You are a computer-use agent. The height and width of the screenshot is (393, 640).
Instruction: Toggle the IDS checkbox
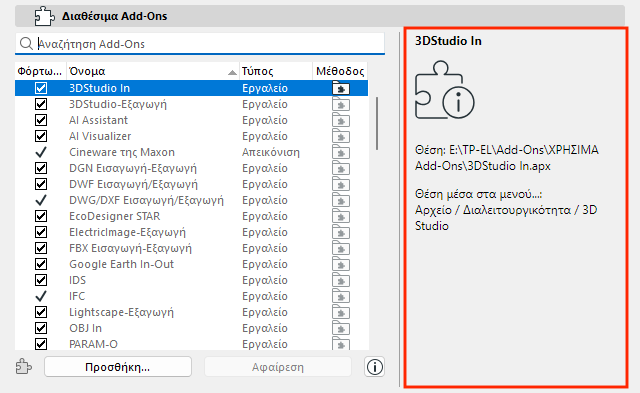(41, 280)
